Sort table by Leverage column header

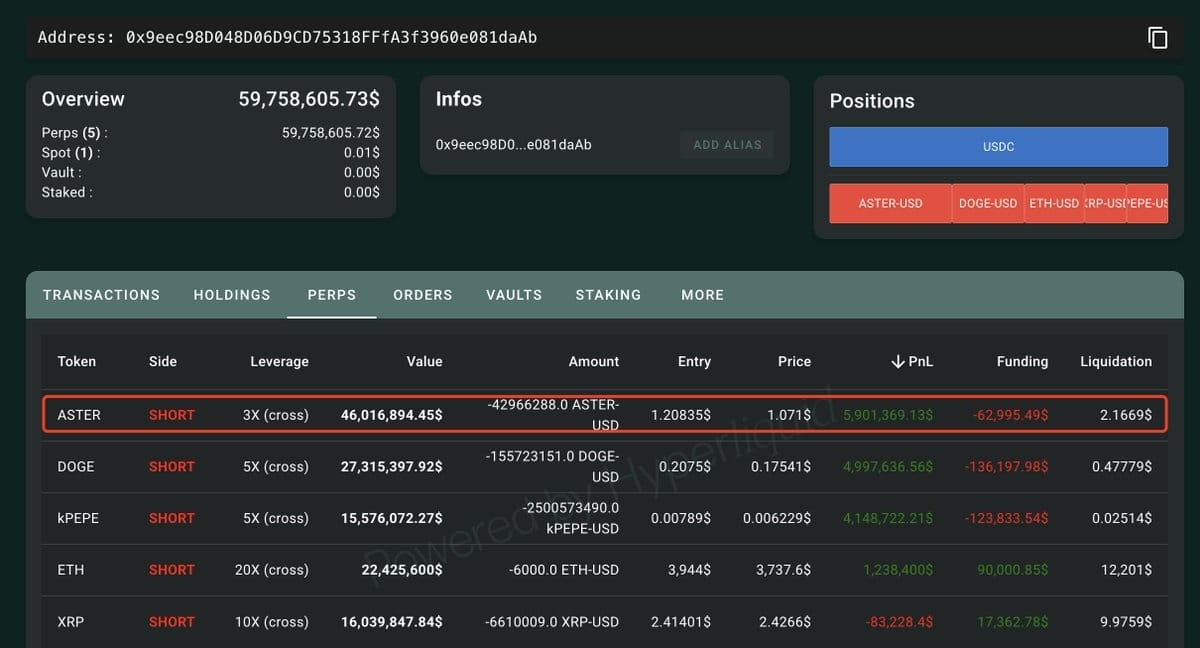click(x=279, y=362)
